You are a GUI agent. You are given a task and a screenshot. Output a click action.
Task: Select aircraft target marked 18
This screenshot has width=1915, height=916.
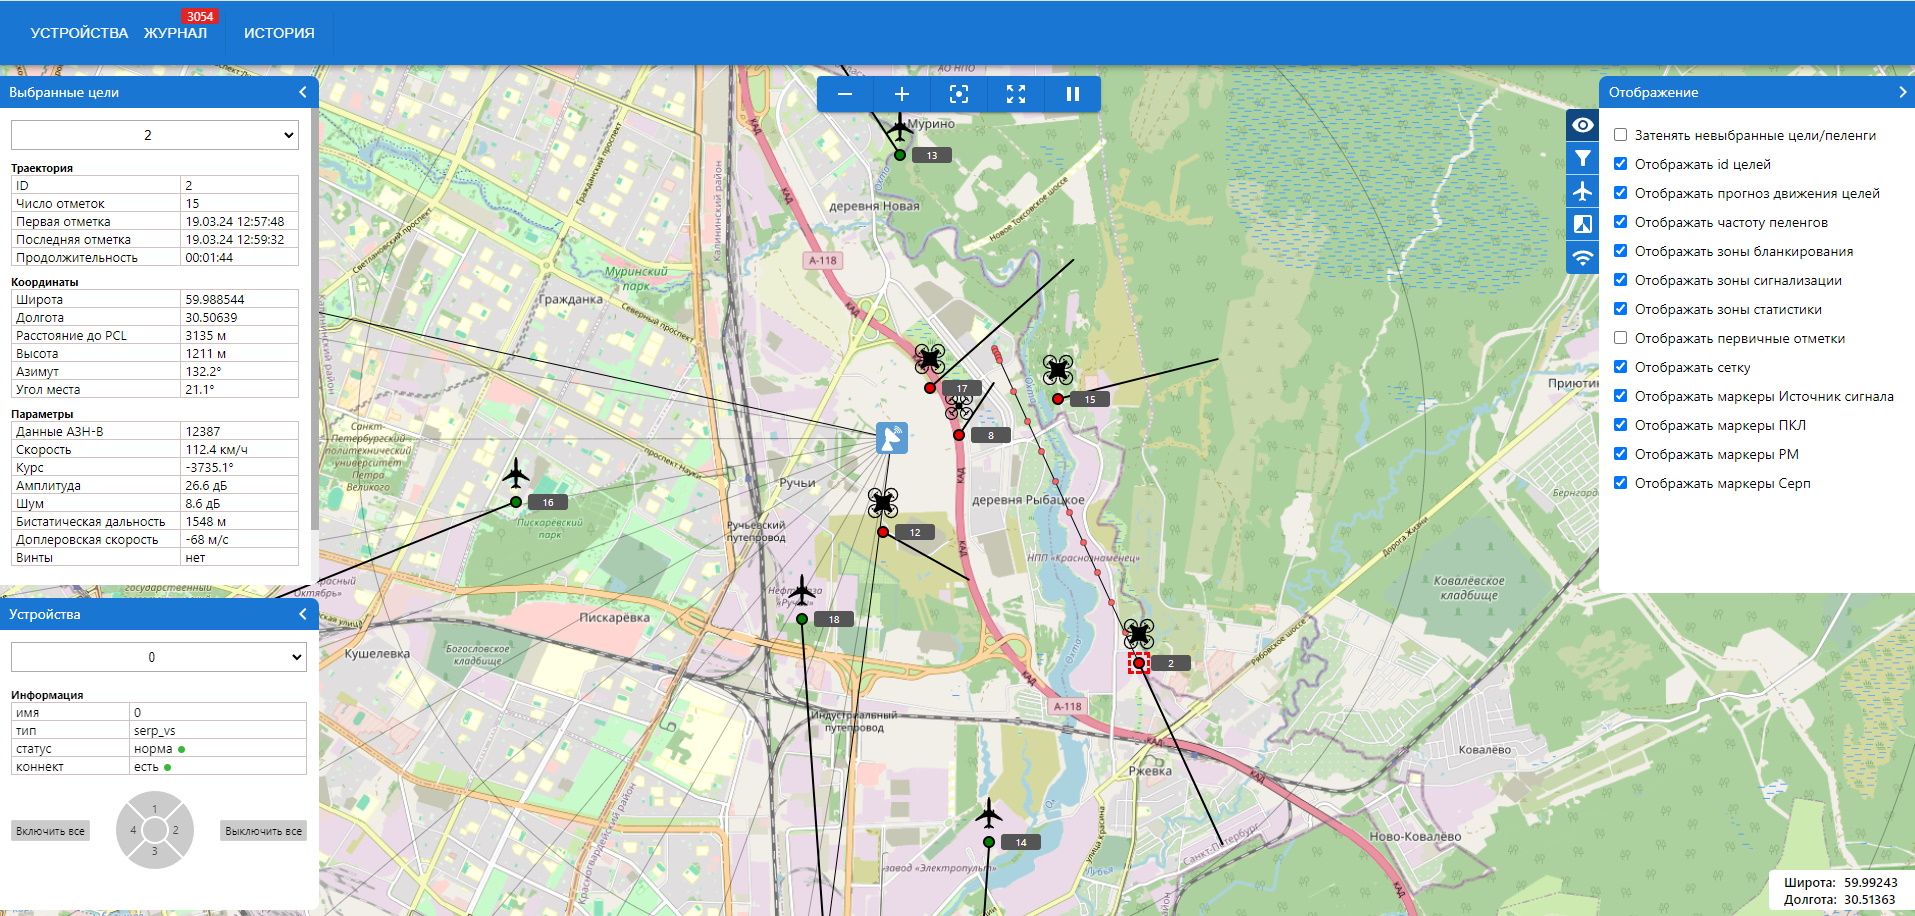802,591
